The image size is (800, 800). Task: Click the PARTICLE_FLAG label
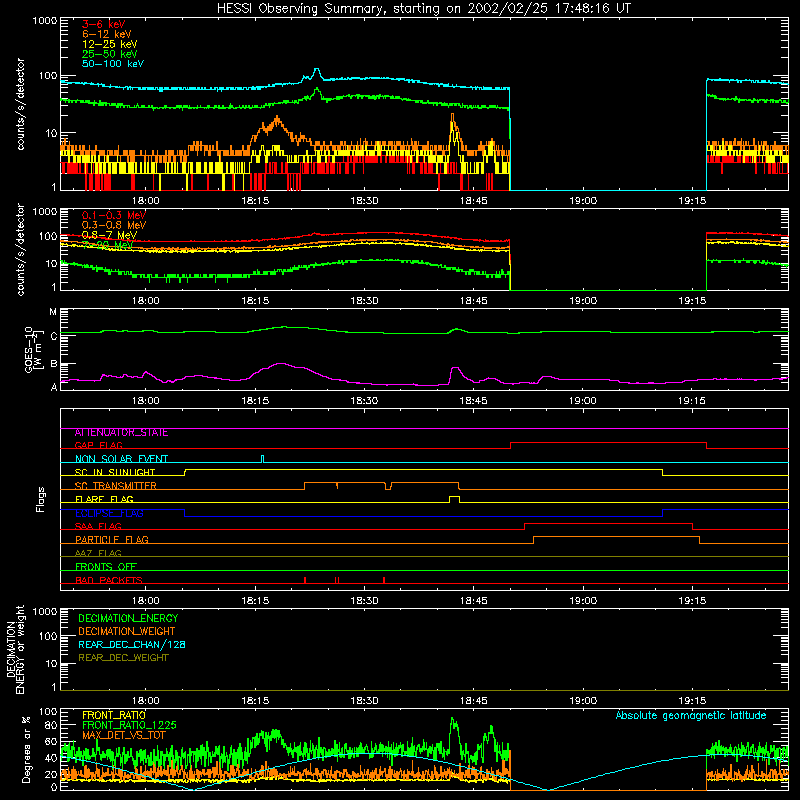pyautogui.click(x=112, y=540)
